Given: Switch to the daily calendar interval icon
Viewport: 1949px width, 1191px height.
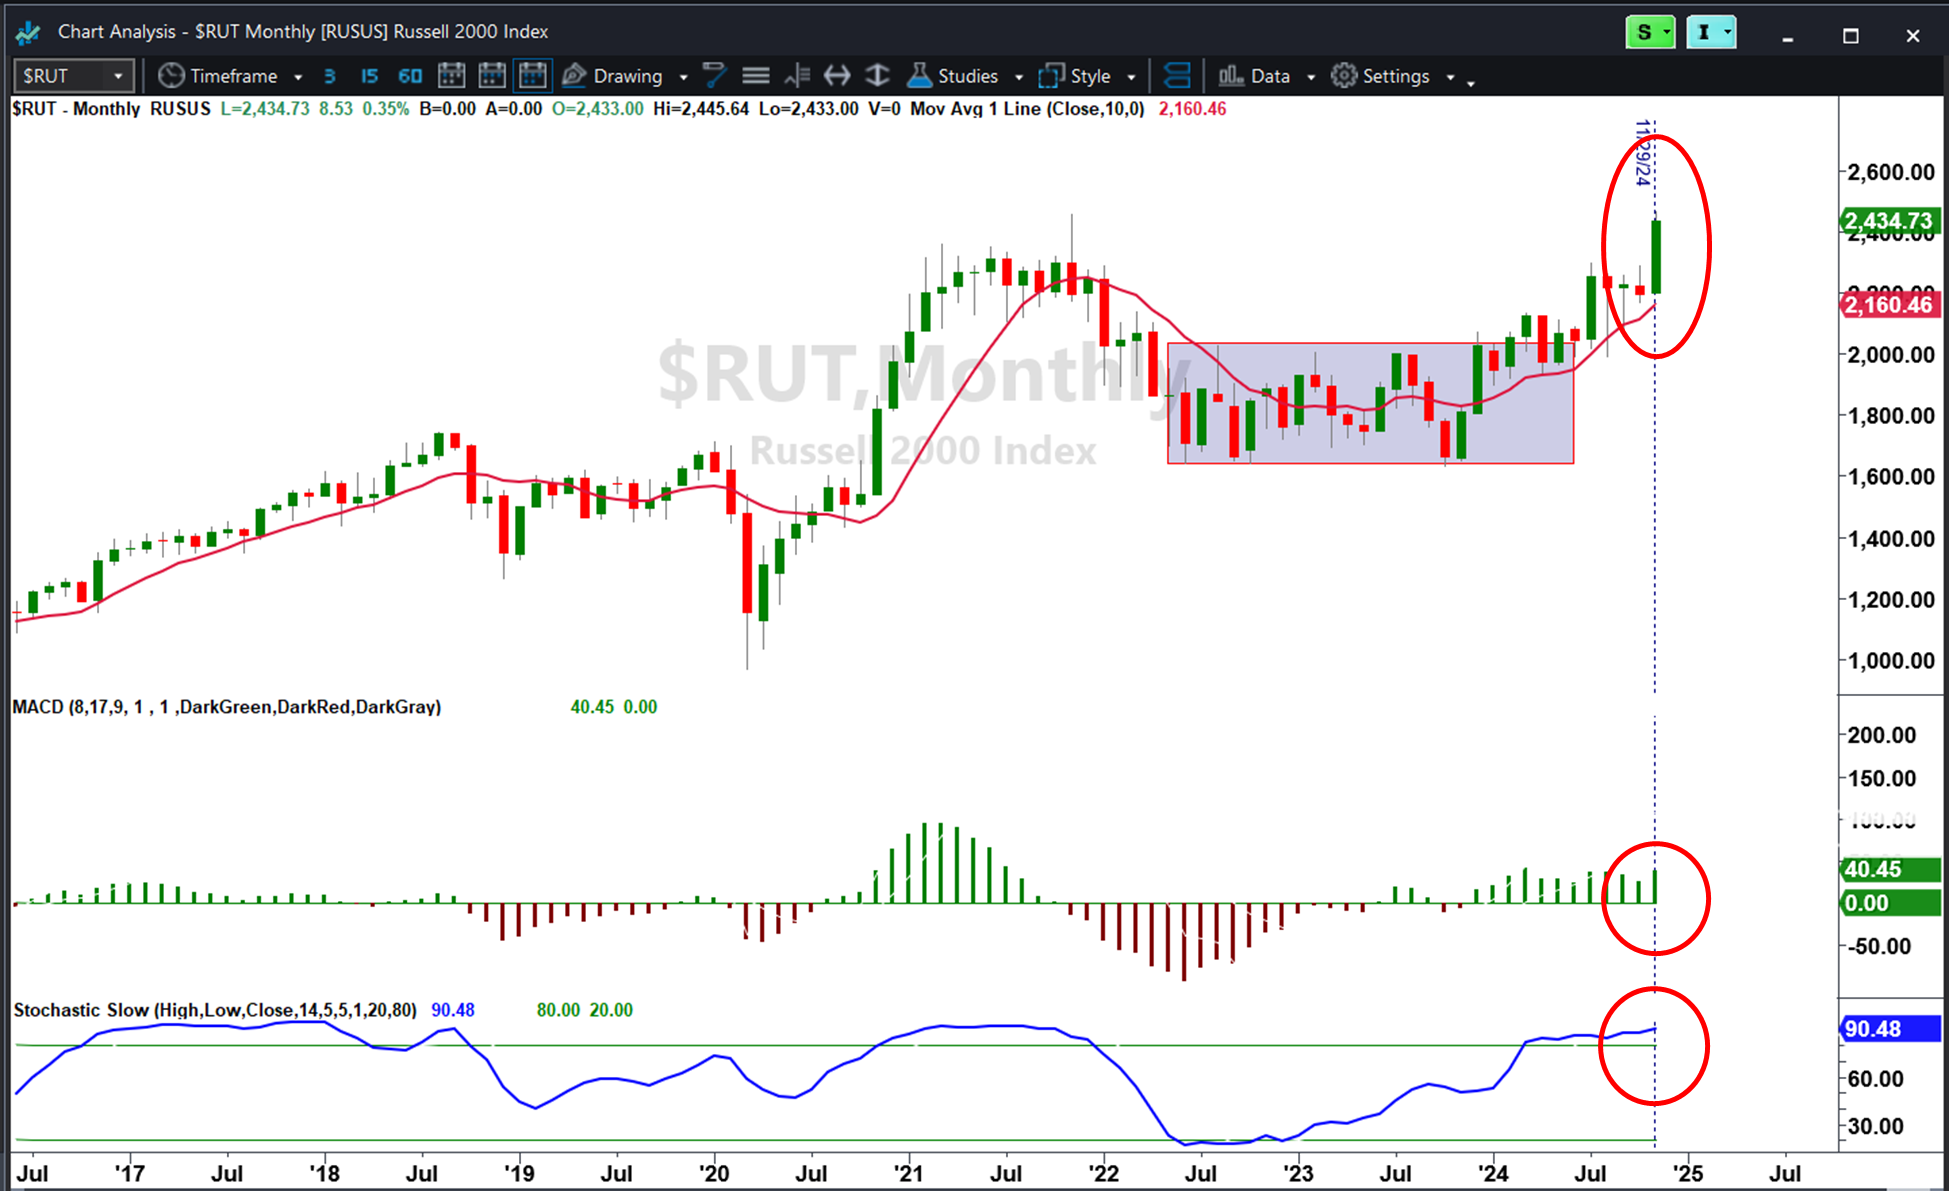Looking at the screenshot, I should 451,76.
